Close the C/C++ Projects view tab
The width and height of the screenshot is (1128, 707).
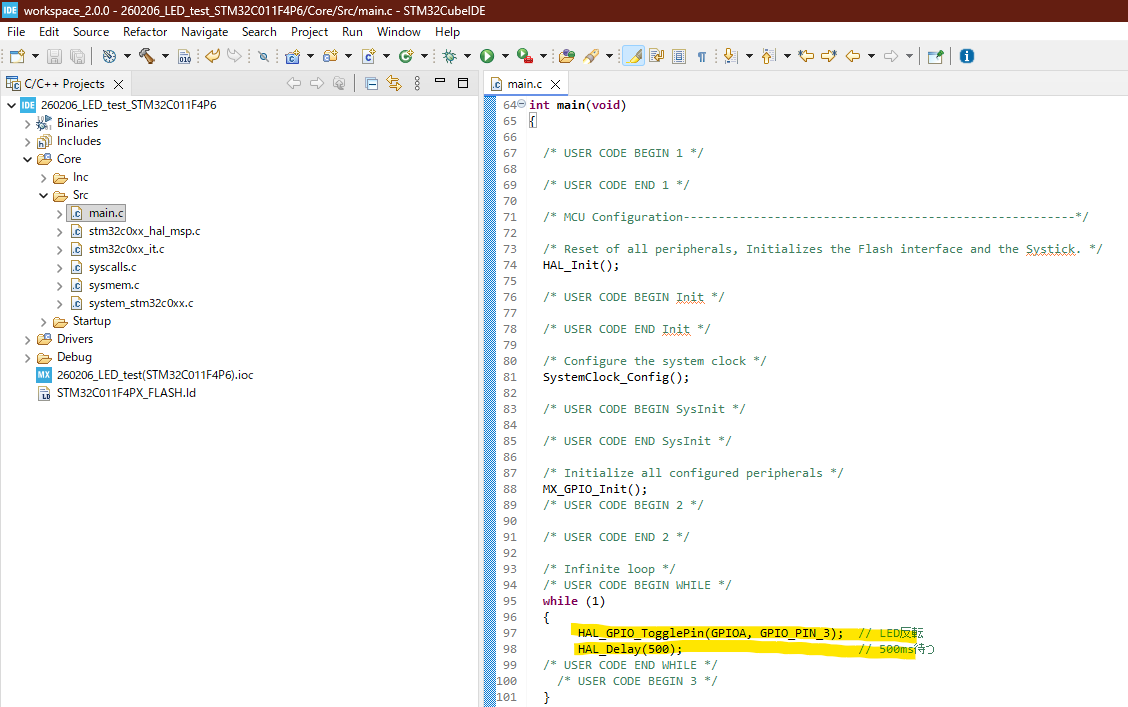117,84
